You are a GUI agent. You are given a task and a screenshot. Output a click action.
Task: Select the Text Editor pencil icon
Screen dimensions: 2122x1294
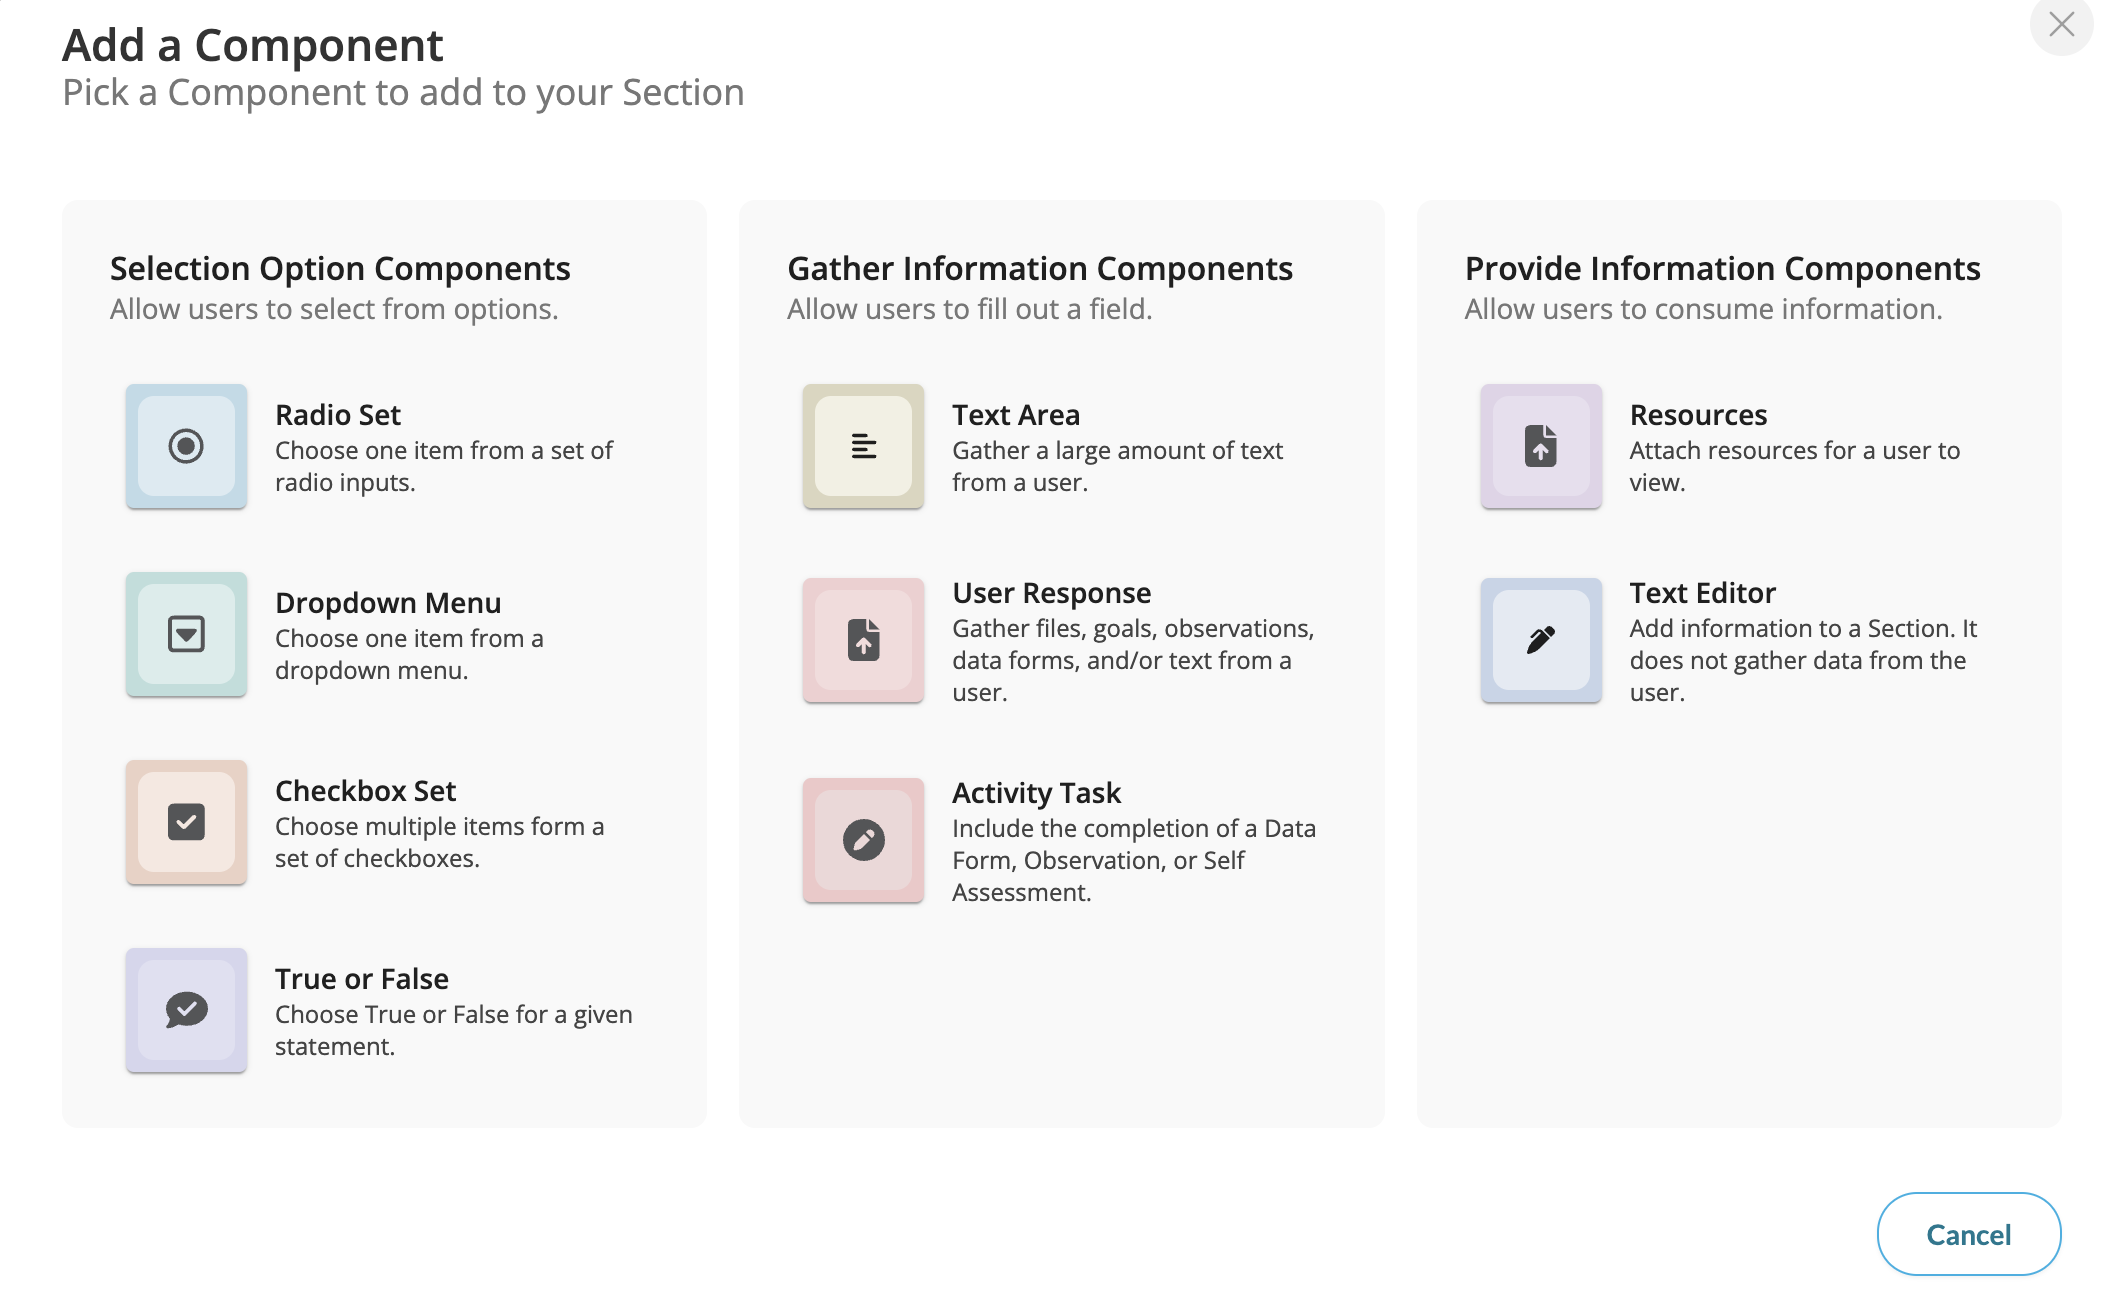(x=1541, y=640)
